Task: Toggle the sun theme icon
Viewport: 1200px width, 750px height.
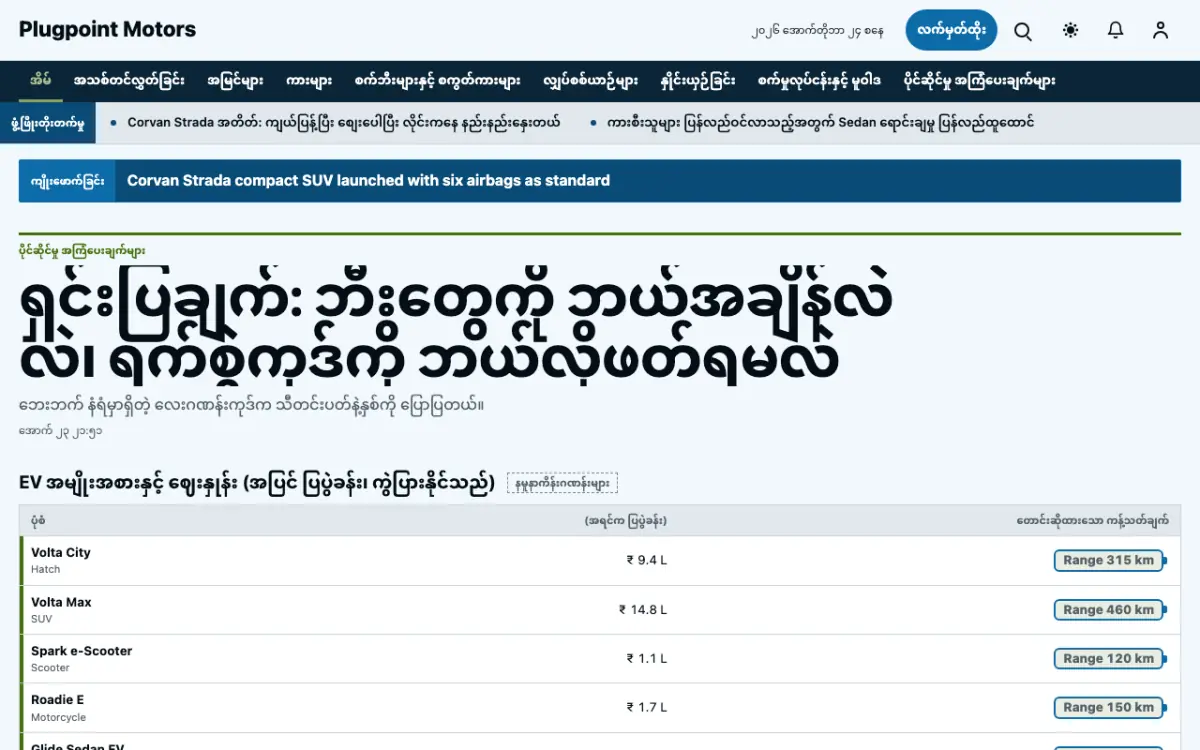Action: (1071, 30)
